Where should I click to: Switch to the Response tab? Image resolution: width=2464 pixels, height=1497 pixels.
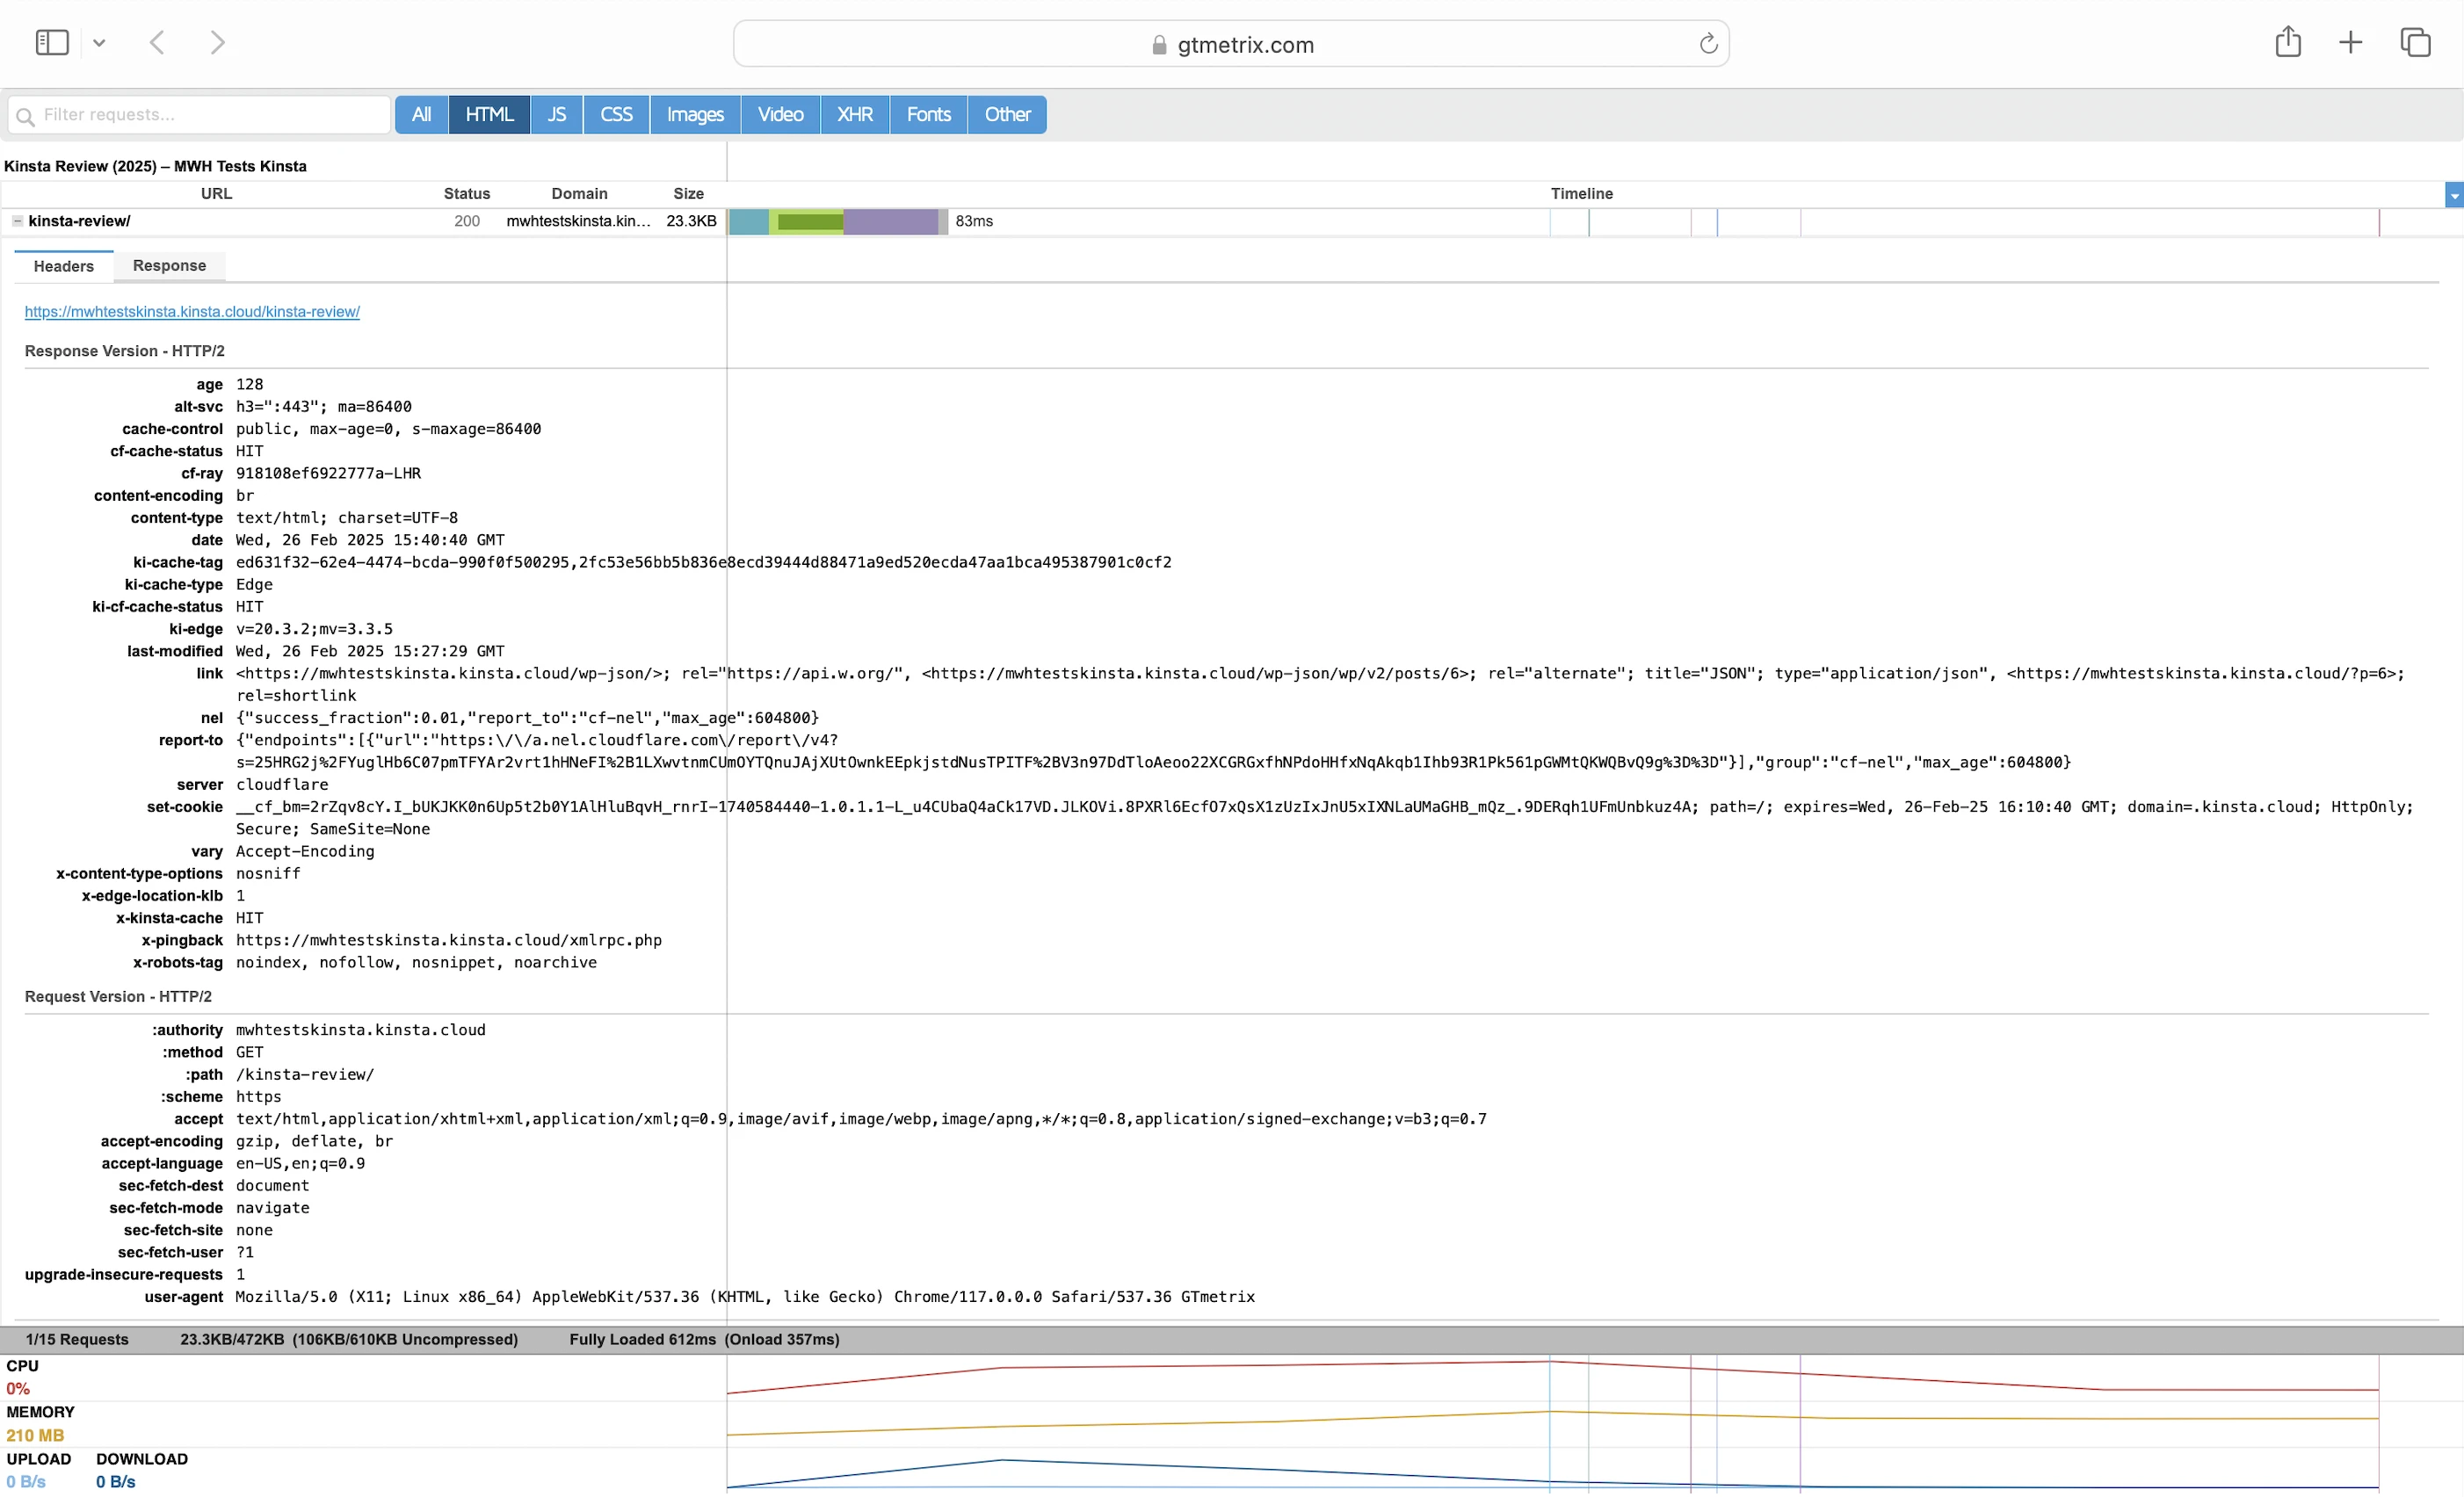169,266
